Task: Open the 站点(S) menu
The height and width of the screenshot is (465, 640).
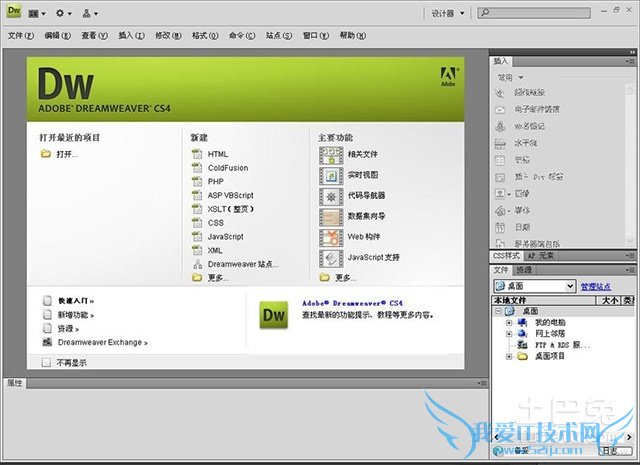Action: (x=279, y=36)
